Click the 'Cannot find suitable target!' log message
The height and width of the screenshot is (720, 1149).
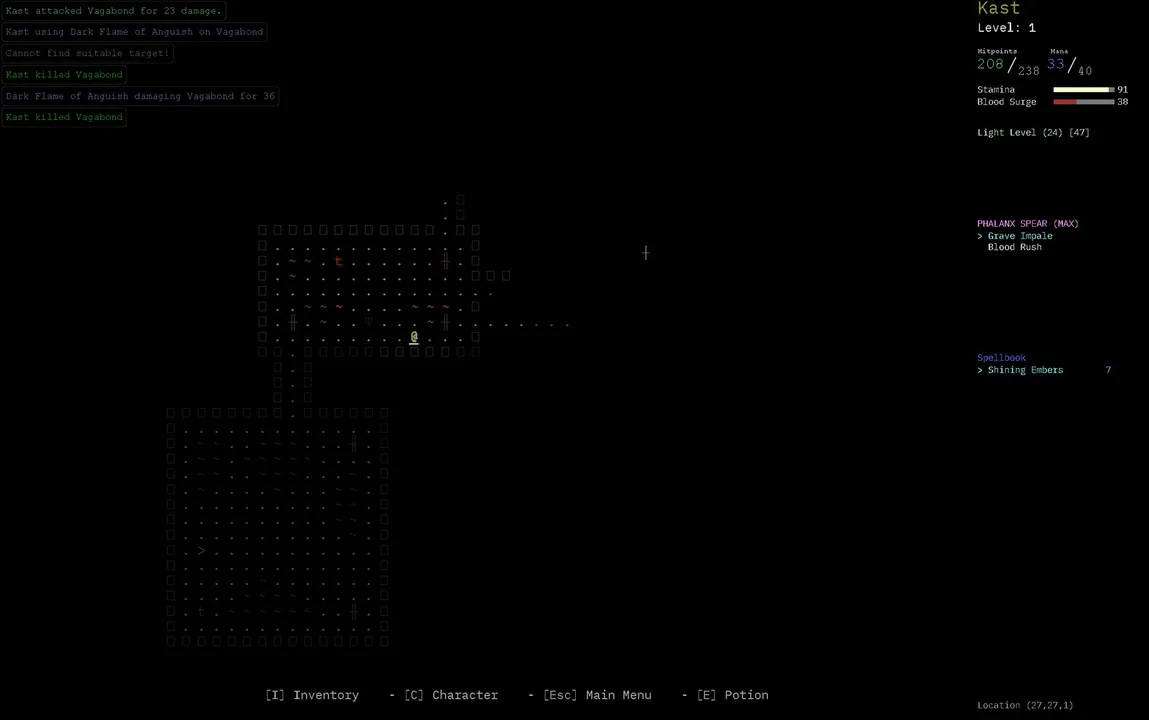pos(87,53)
